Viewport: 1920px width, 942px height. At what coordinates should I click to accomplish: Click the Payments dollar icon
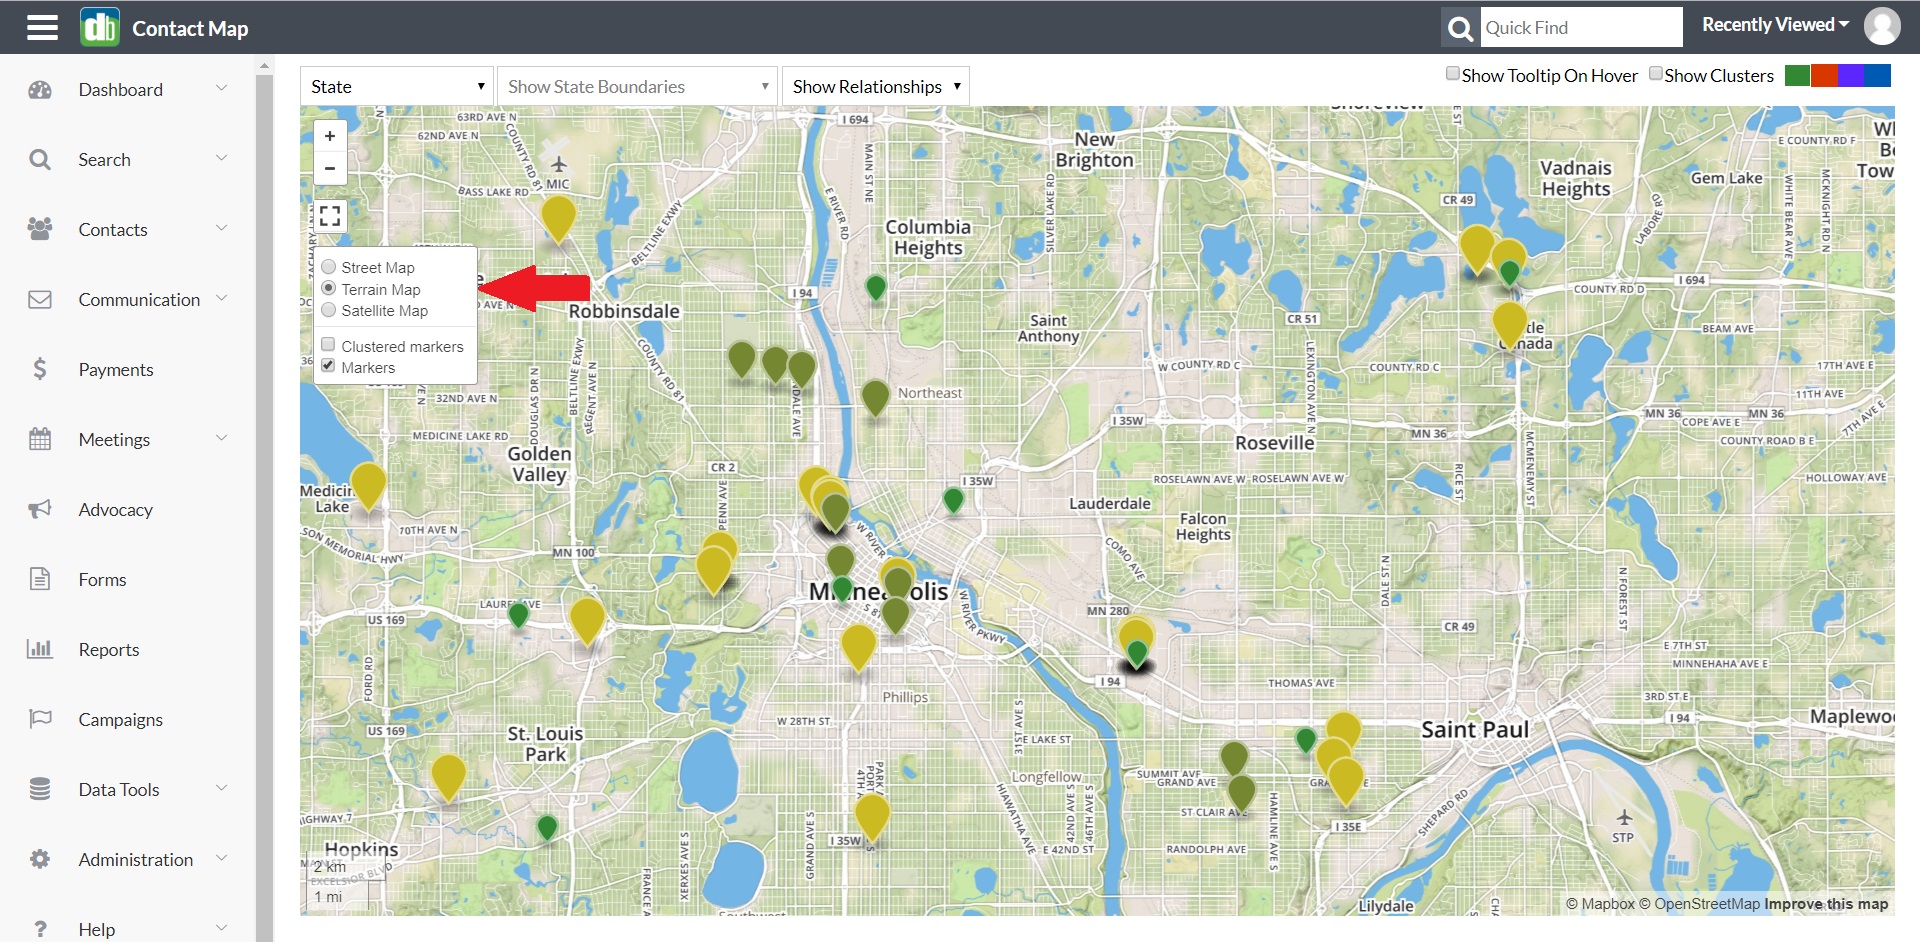(40, 369)
